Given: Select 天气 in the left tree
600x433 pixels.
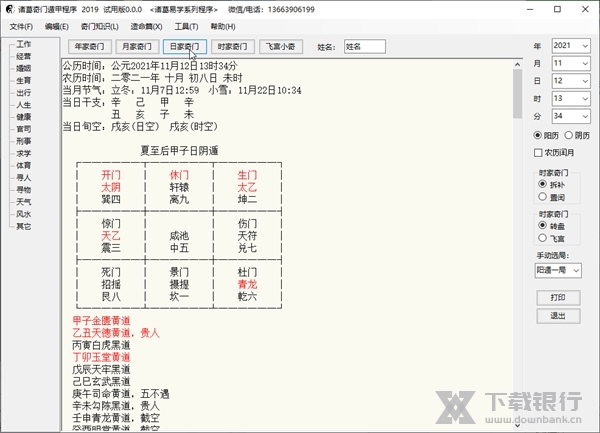Looking at the screenshot, I should [x=23, y=202].
